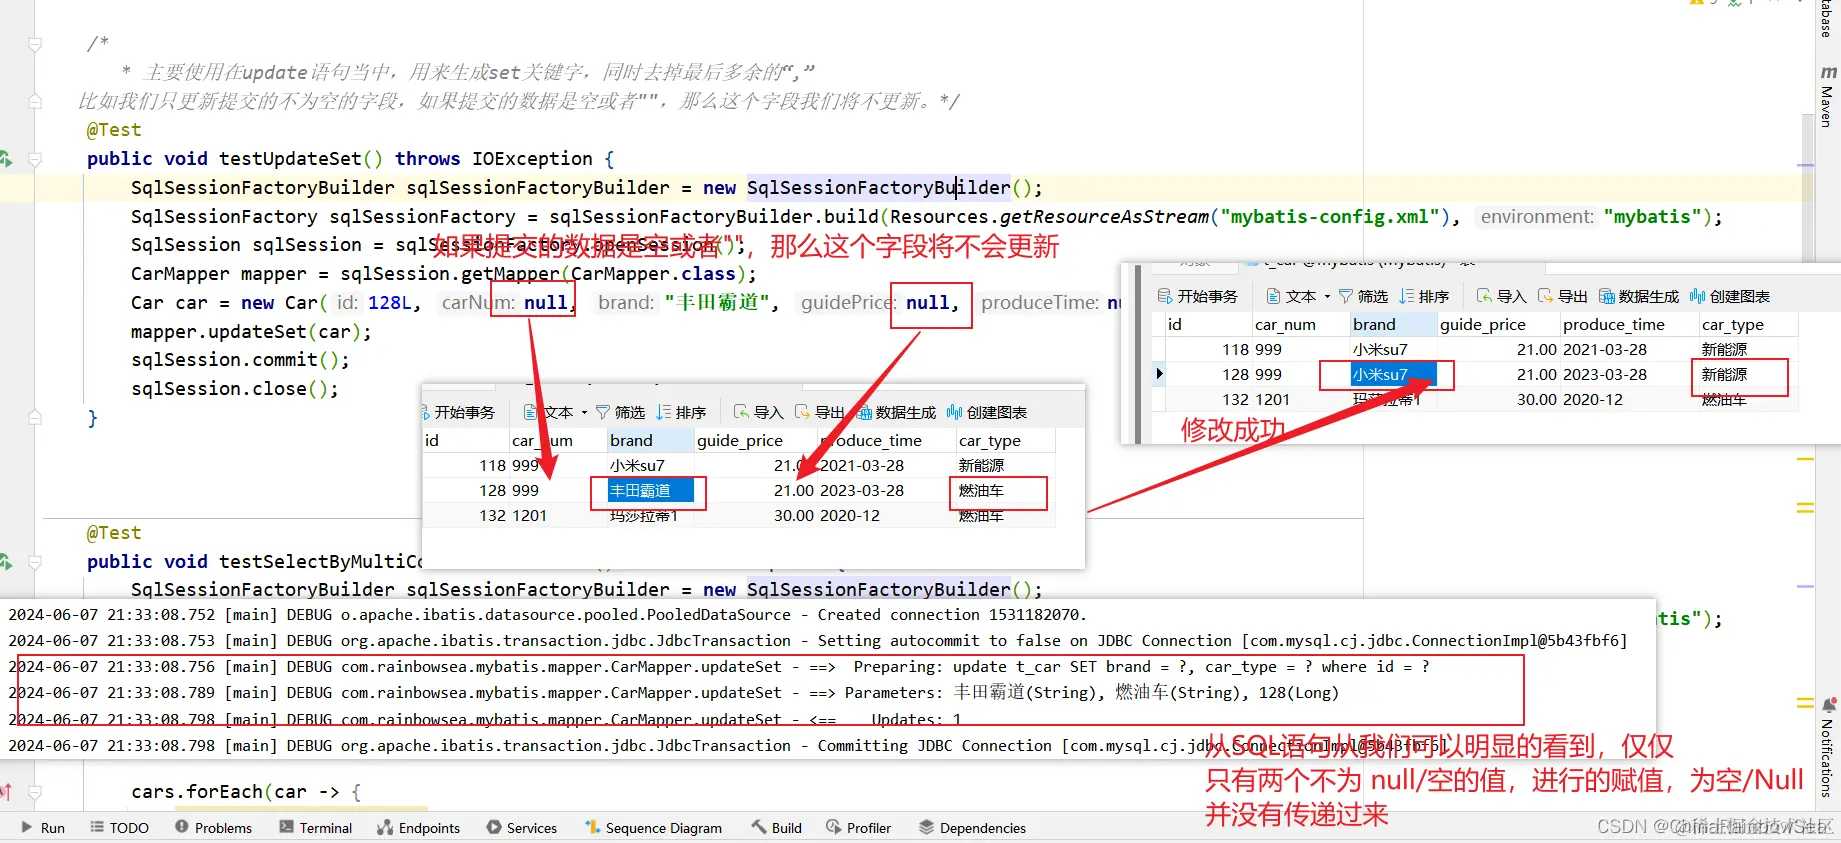Screen dimensions: 1841x843
Task: Select the id column header in upper-right table
Action: click(x=1208, y=324)
